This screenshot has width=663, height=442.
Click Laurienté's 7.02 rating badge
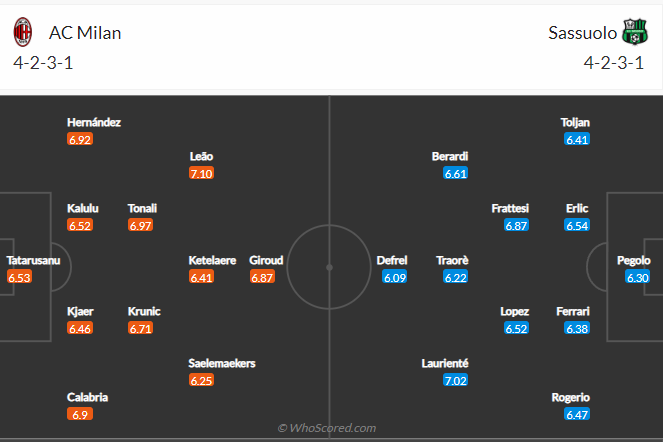(455, 380)
